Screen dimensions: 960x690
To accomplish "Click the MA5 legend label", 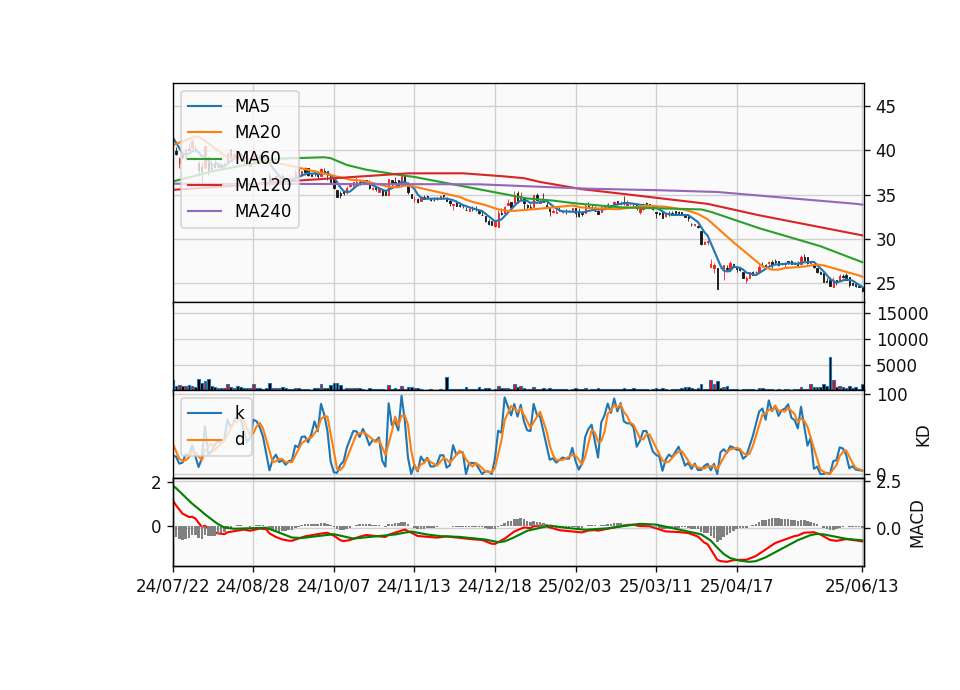I will pos(252,106).
